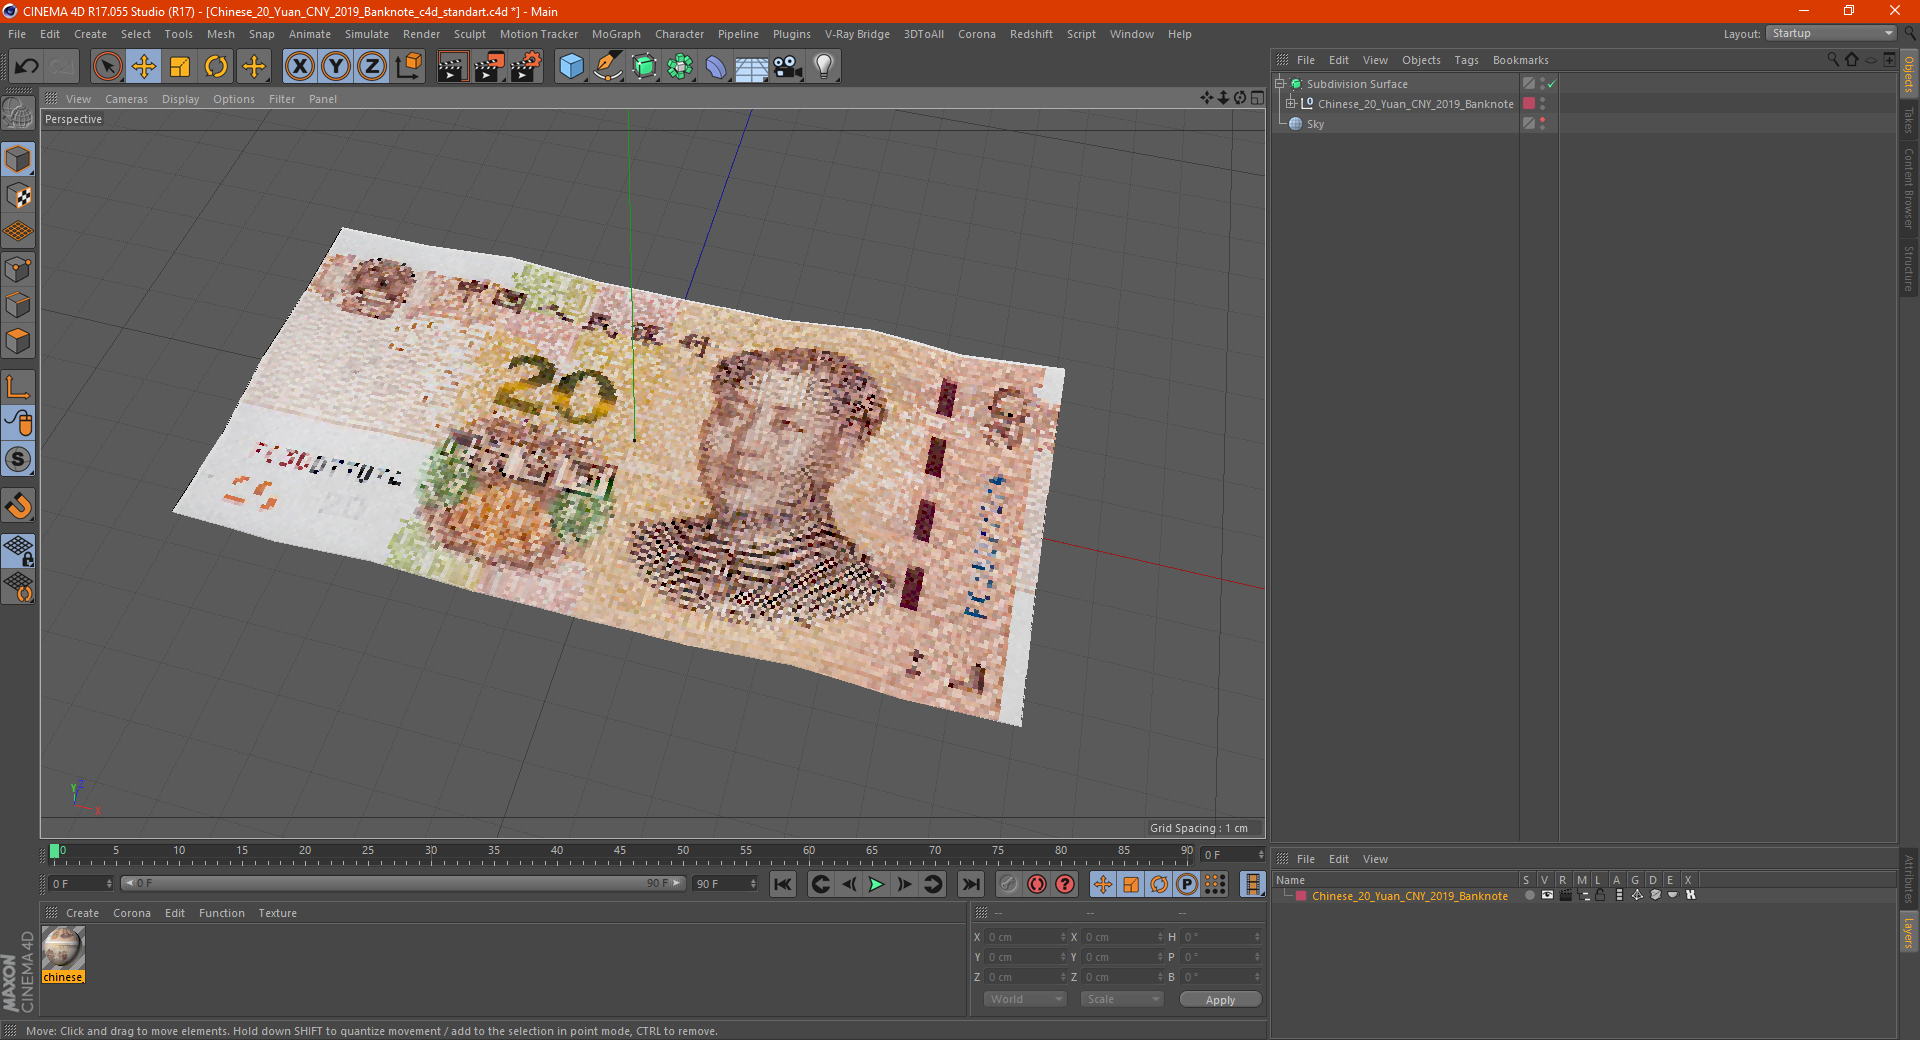Open the Redshift menu
This screenshot has width=1920, height=1040.
coord(1031,34)
